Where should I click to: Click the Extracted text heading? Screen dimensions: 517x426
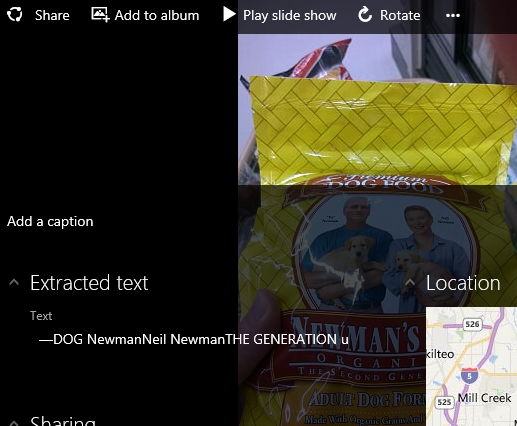point(89,283)
